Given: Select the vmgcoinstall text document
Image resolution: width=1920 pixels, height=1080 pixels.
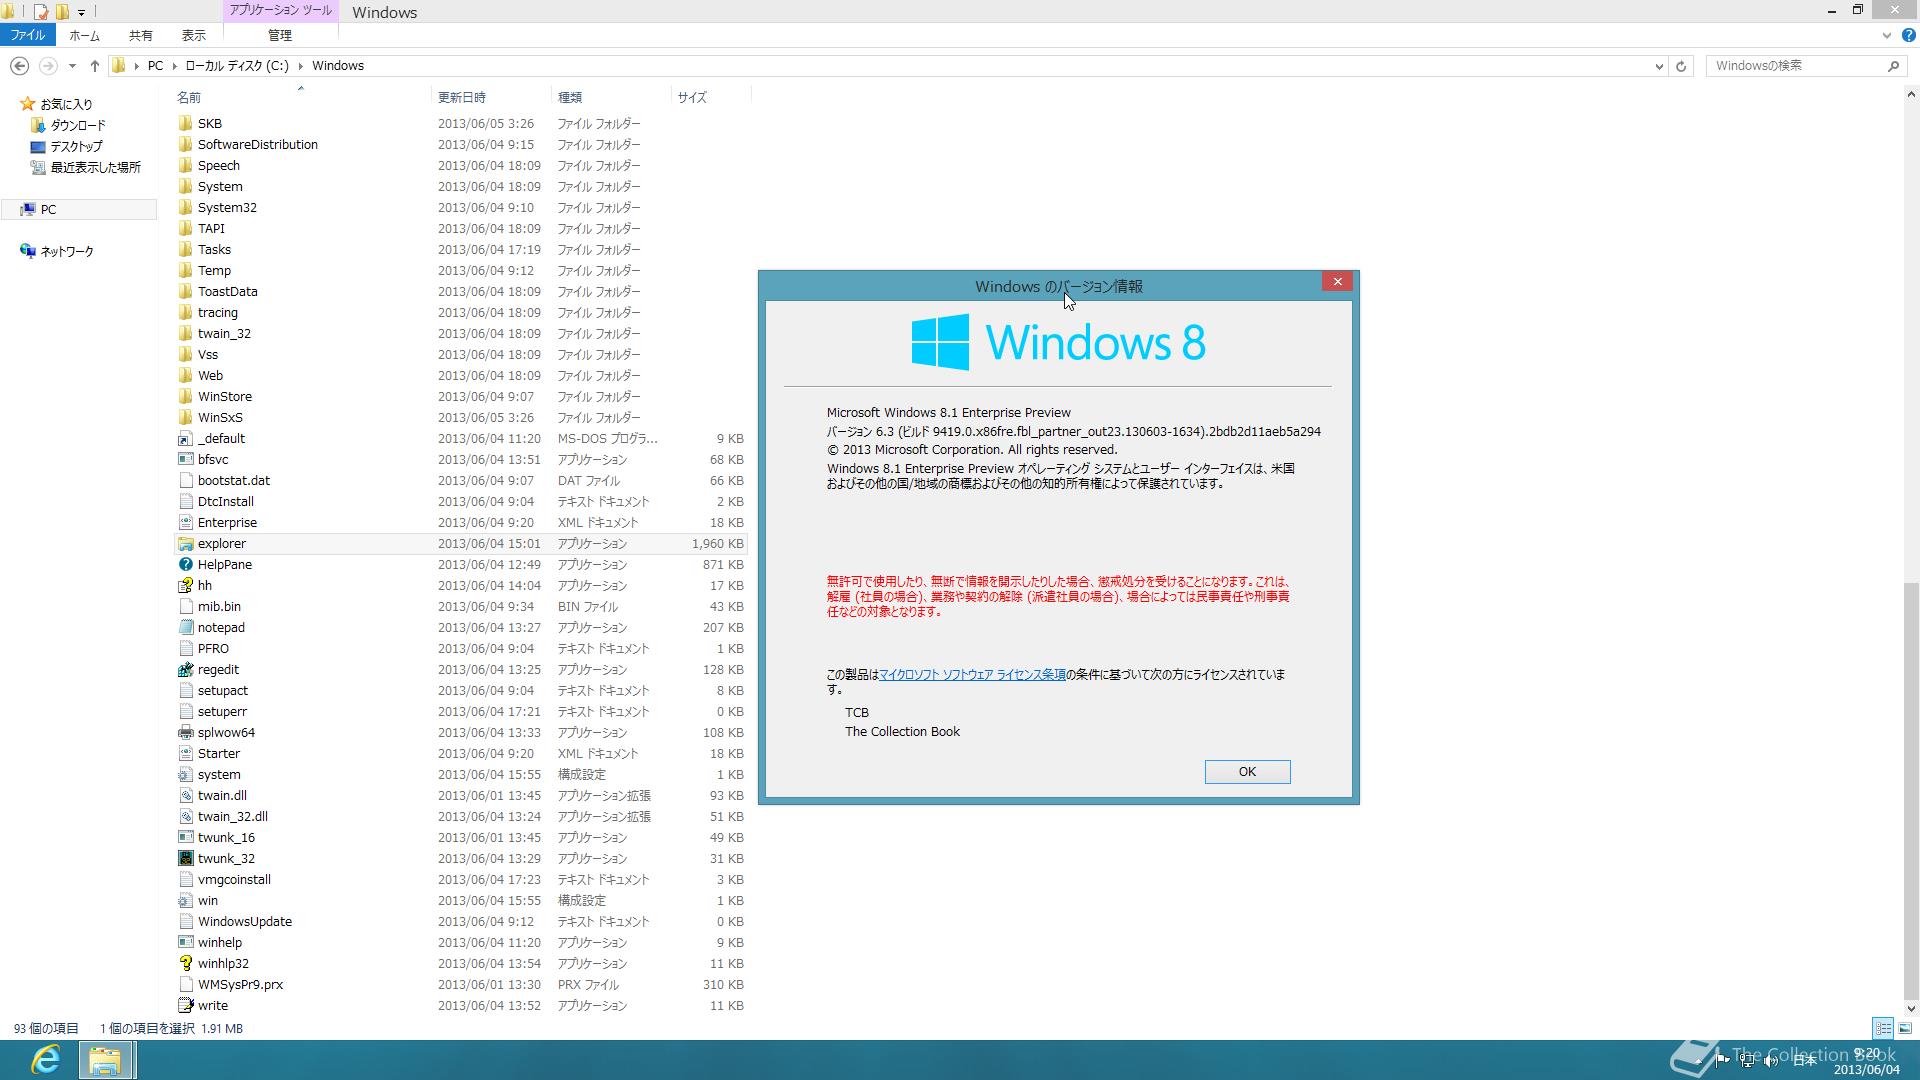Looking at the screenshot, I should pos(460,880).
